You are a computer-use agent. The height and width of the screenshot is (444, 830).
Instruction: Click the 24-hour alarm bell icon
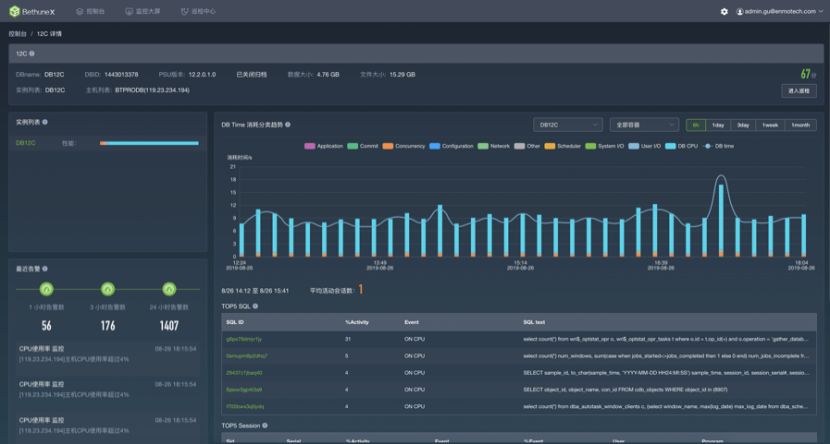point(168,289)
